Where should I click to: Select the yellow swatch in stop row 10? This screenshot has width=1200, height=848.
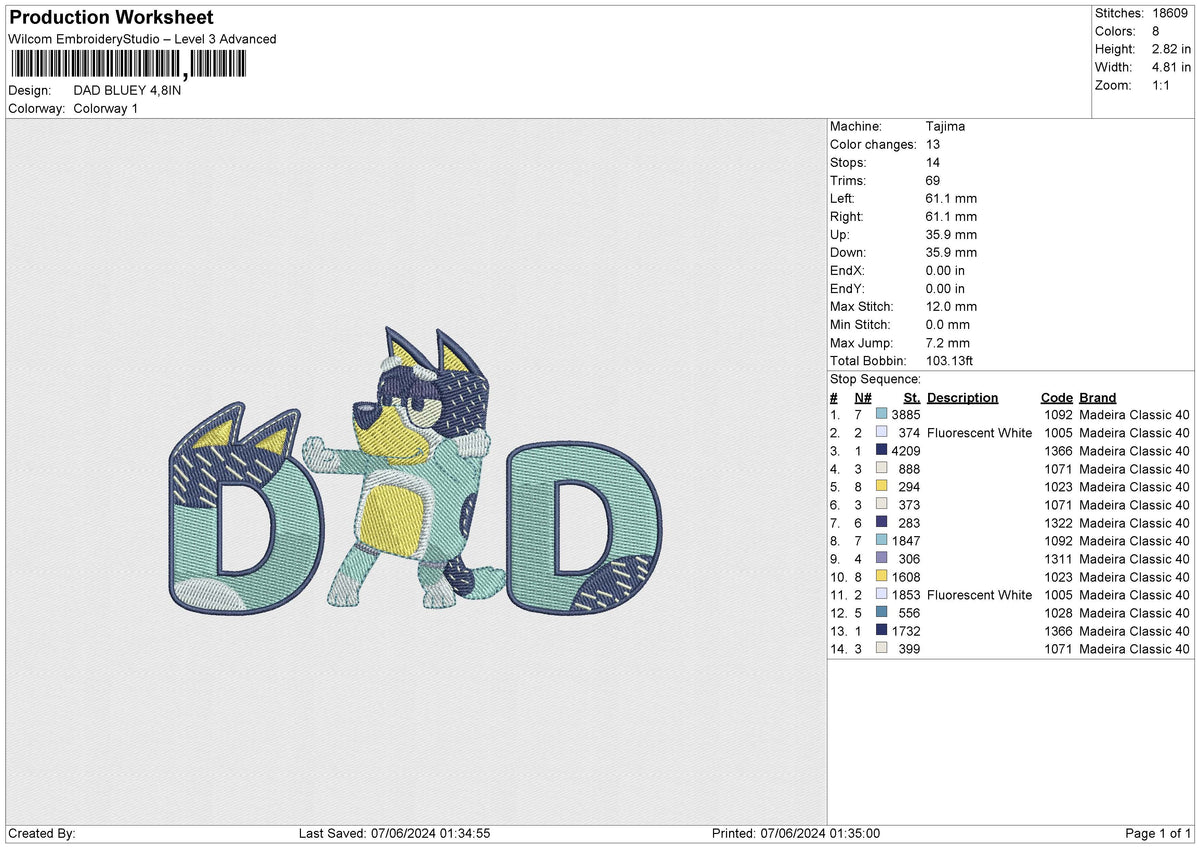point(881,576)
